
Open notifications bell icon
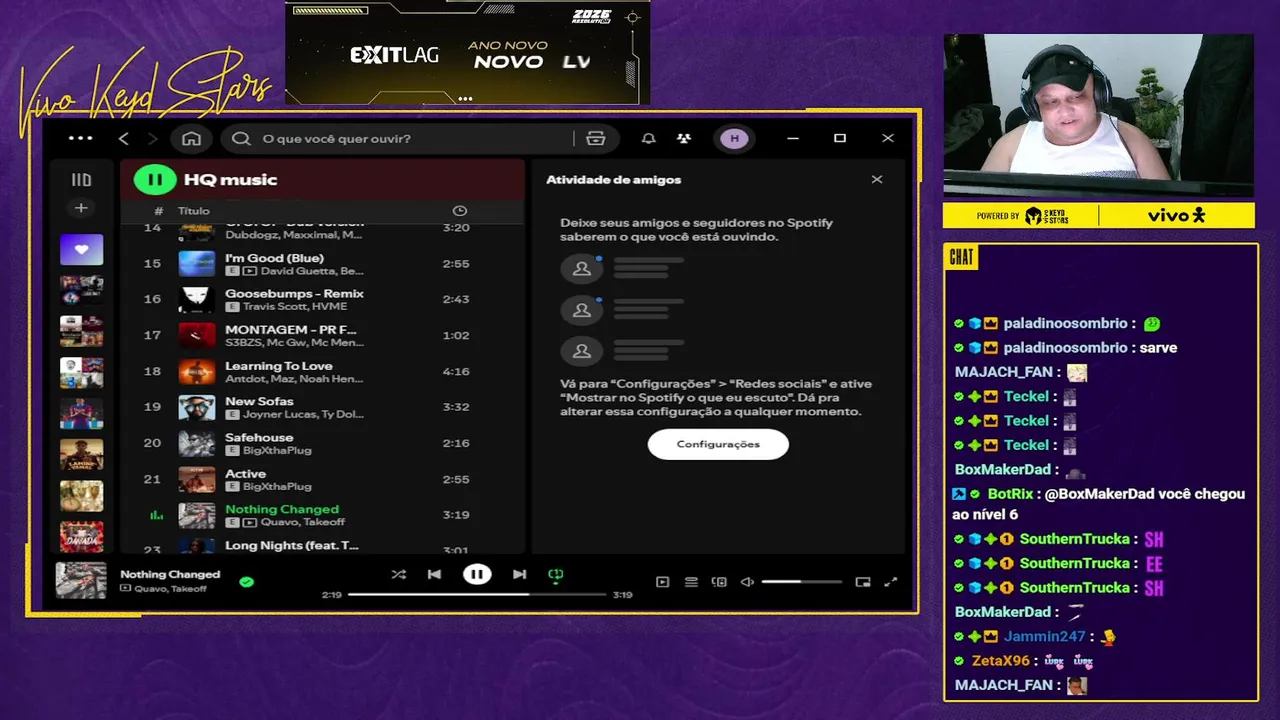[648, 138]
